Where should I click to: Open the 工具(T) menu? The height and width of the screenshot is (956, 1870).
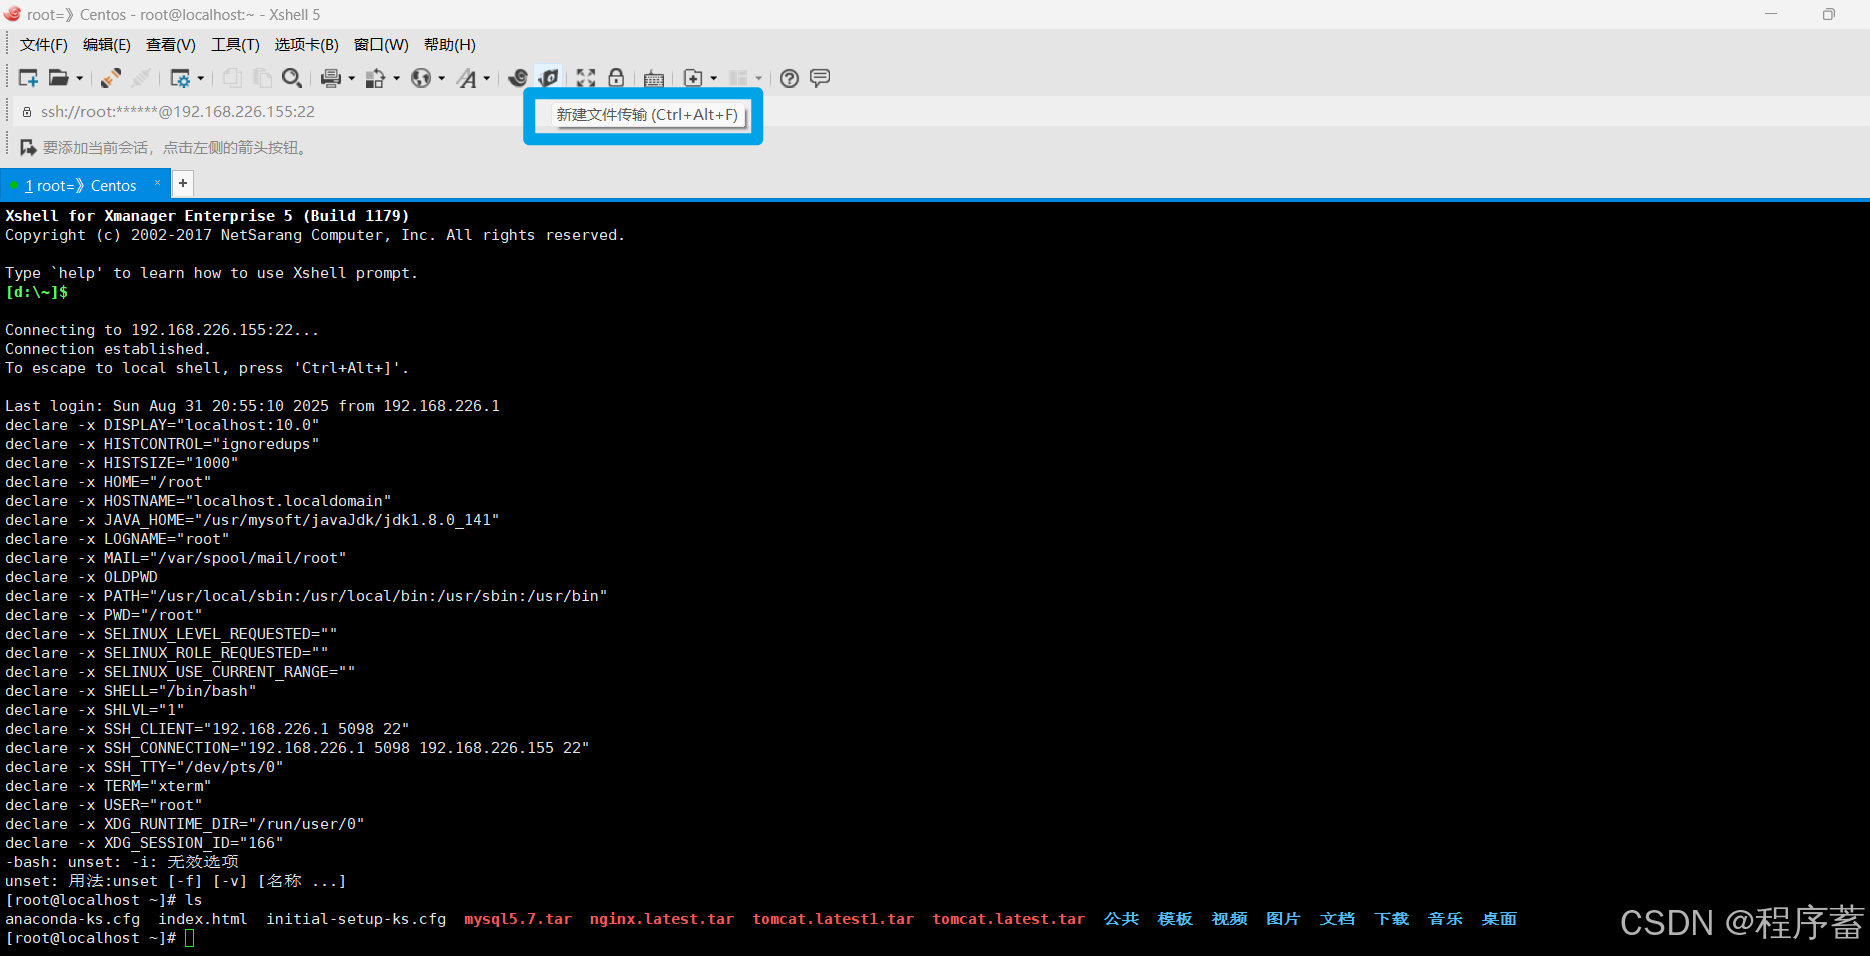pyautogui.click(x=234, y=44)
